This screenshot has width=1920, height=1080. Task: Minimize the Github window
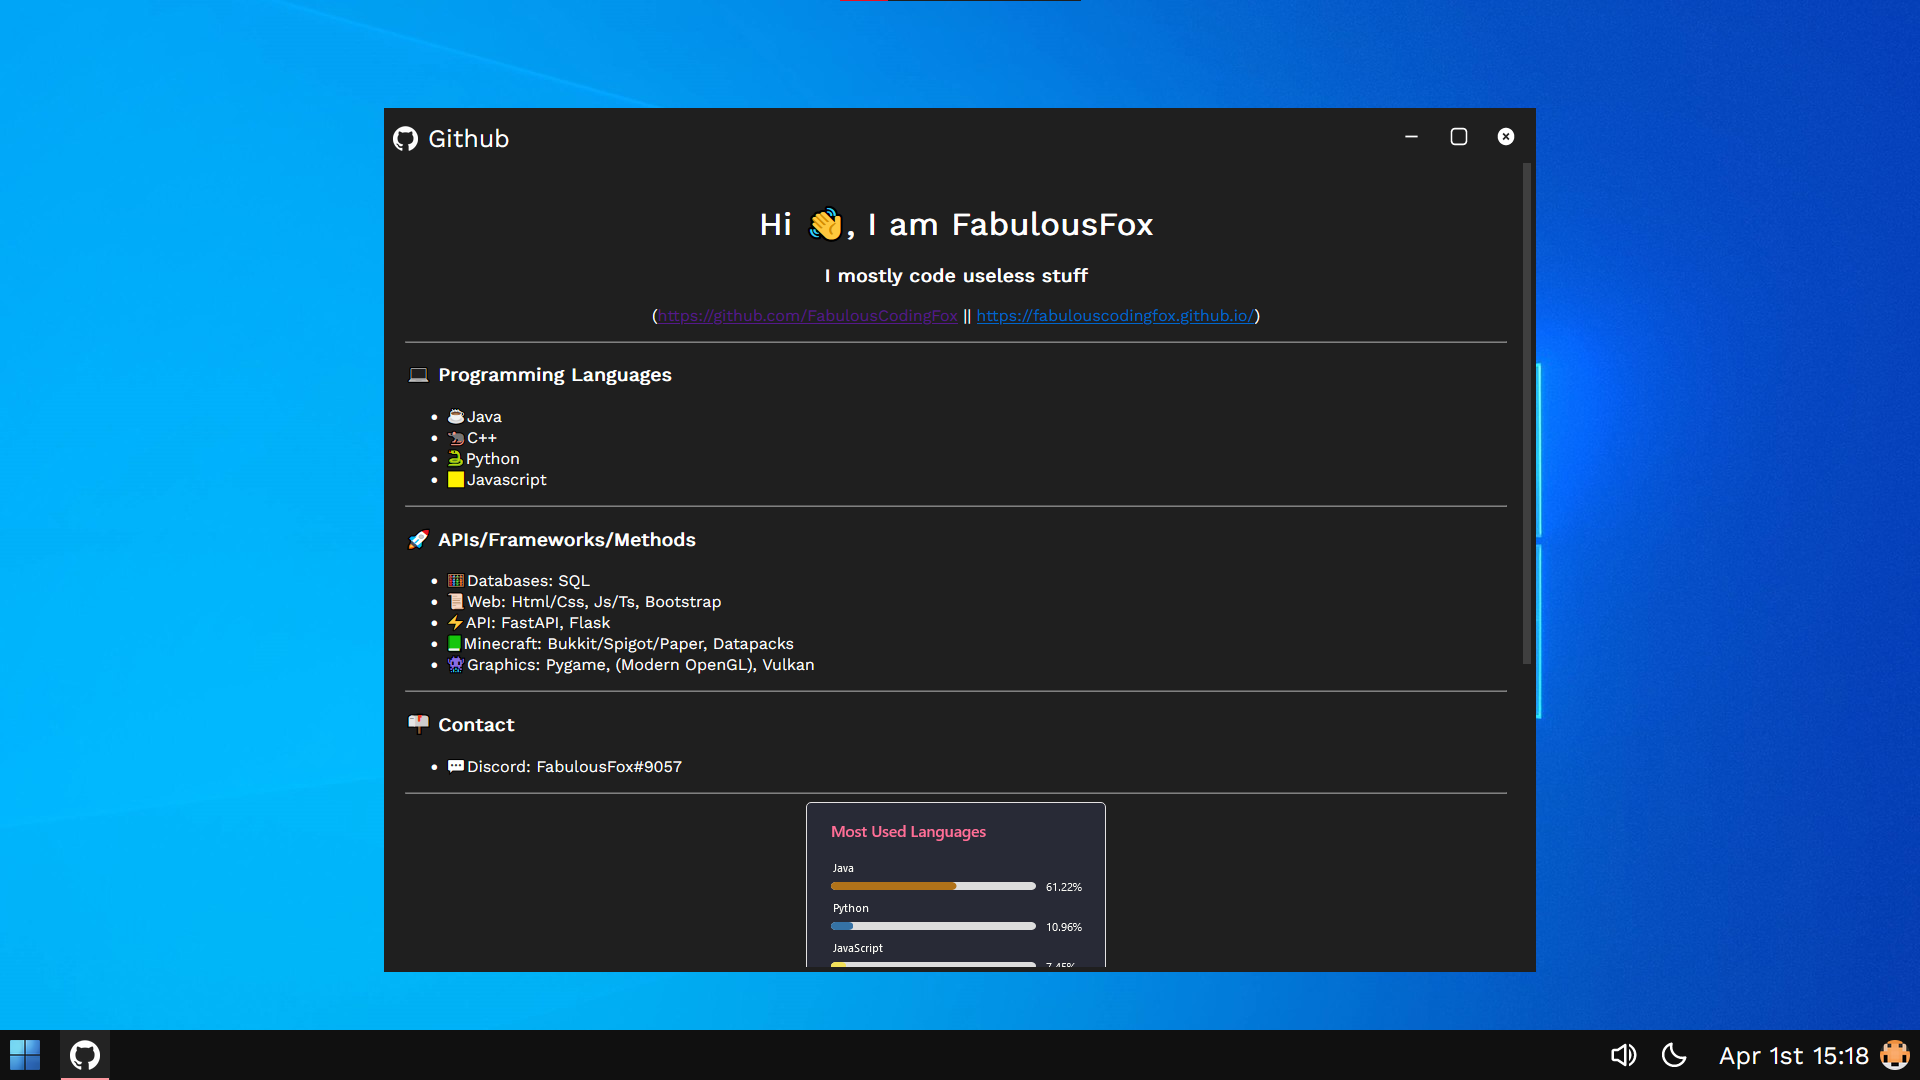[x=1411, y=137]
